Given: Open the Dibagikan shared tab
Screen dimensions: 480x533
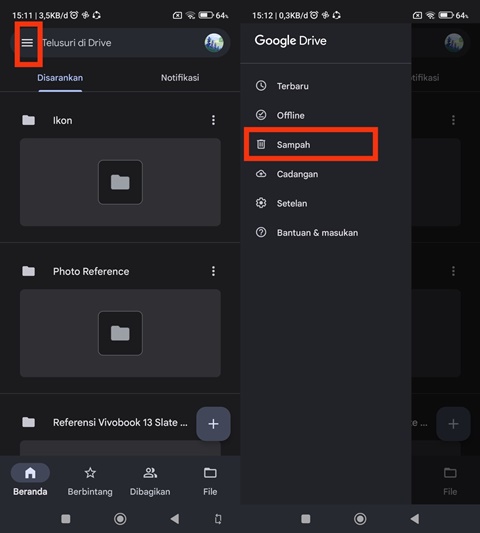Looking at the screenshot, I should (150, 481).
